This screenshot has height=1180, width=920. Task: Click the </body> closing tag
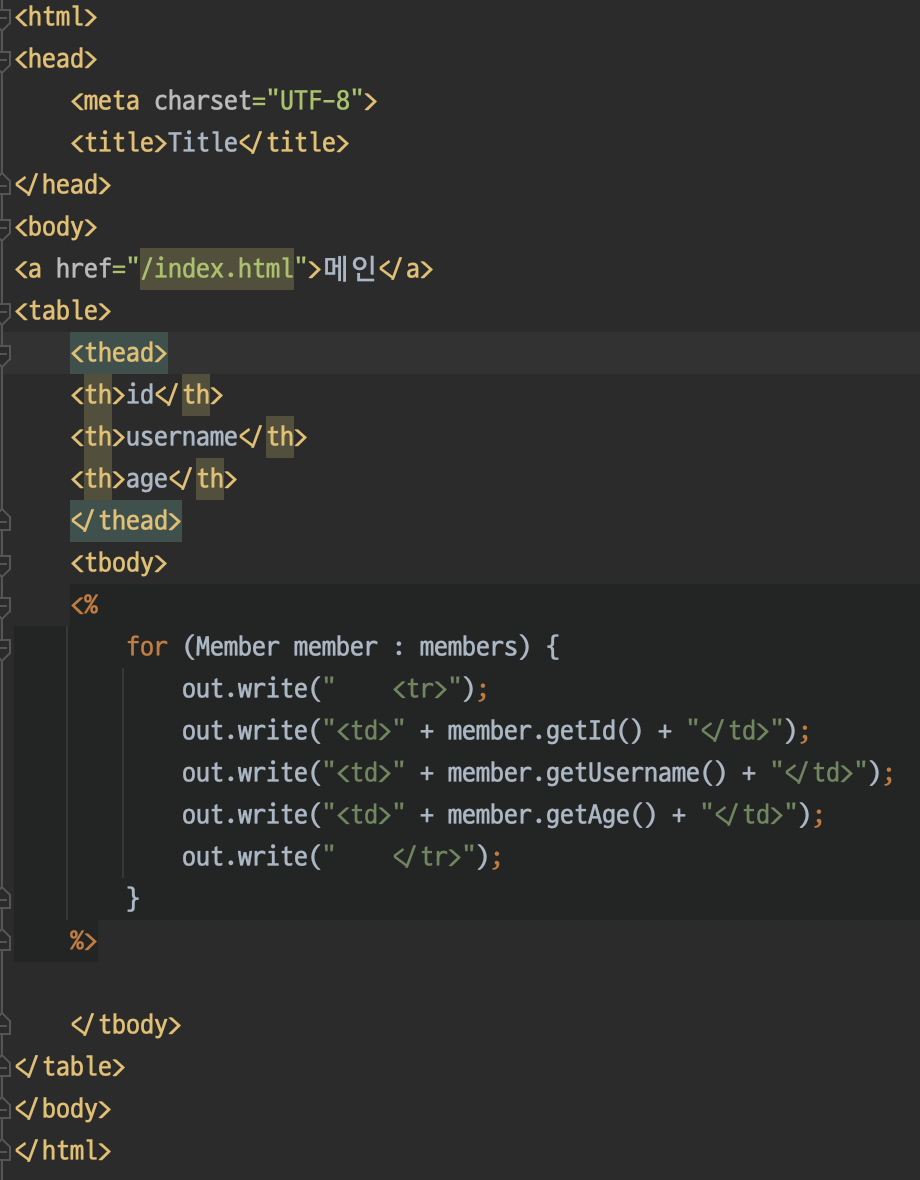pos(62,1109)
